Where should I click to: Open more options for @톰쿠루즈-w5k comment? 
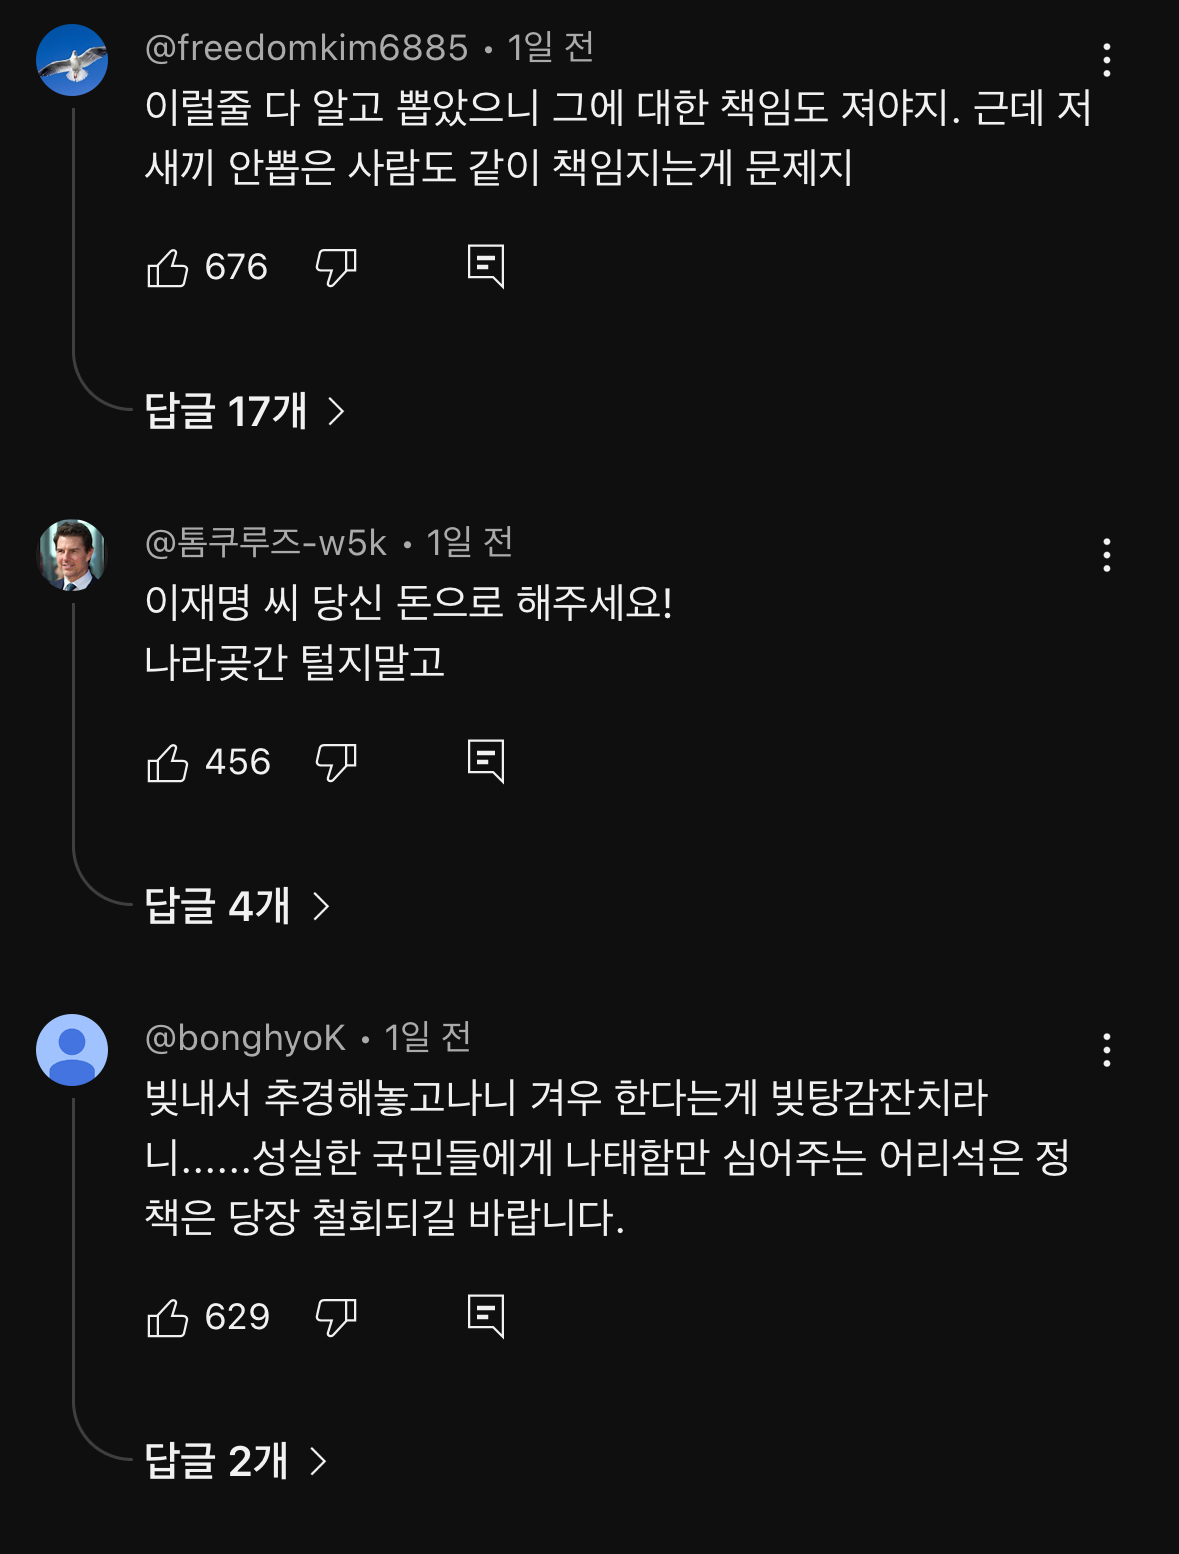pyautogui.click(x=1106, y=555)
